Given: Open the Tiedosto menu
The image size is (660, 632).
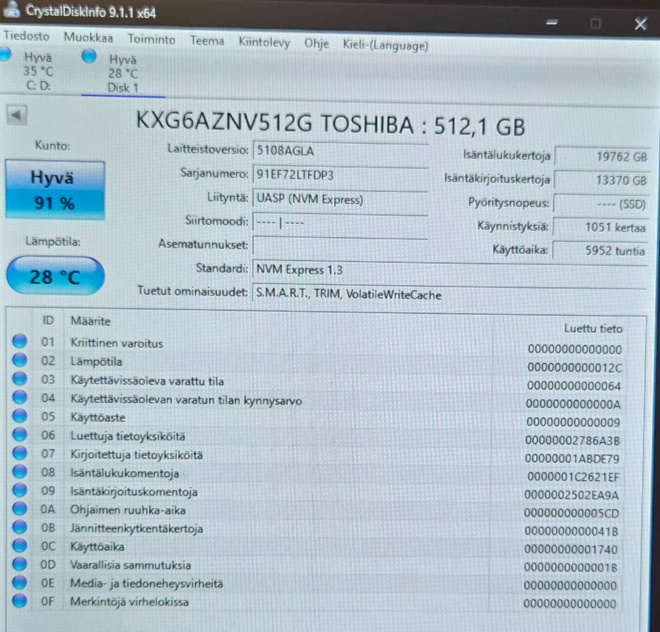Looking at the screenshot, I should [x=26, y=36].
